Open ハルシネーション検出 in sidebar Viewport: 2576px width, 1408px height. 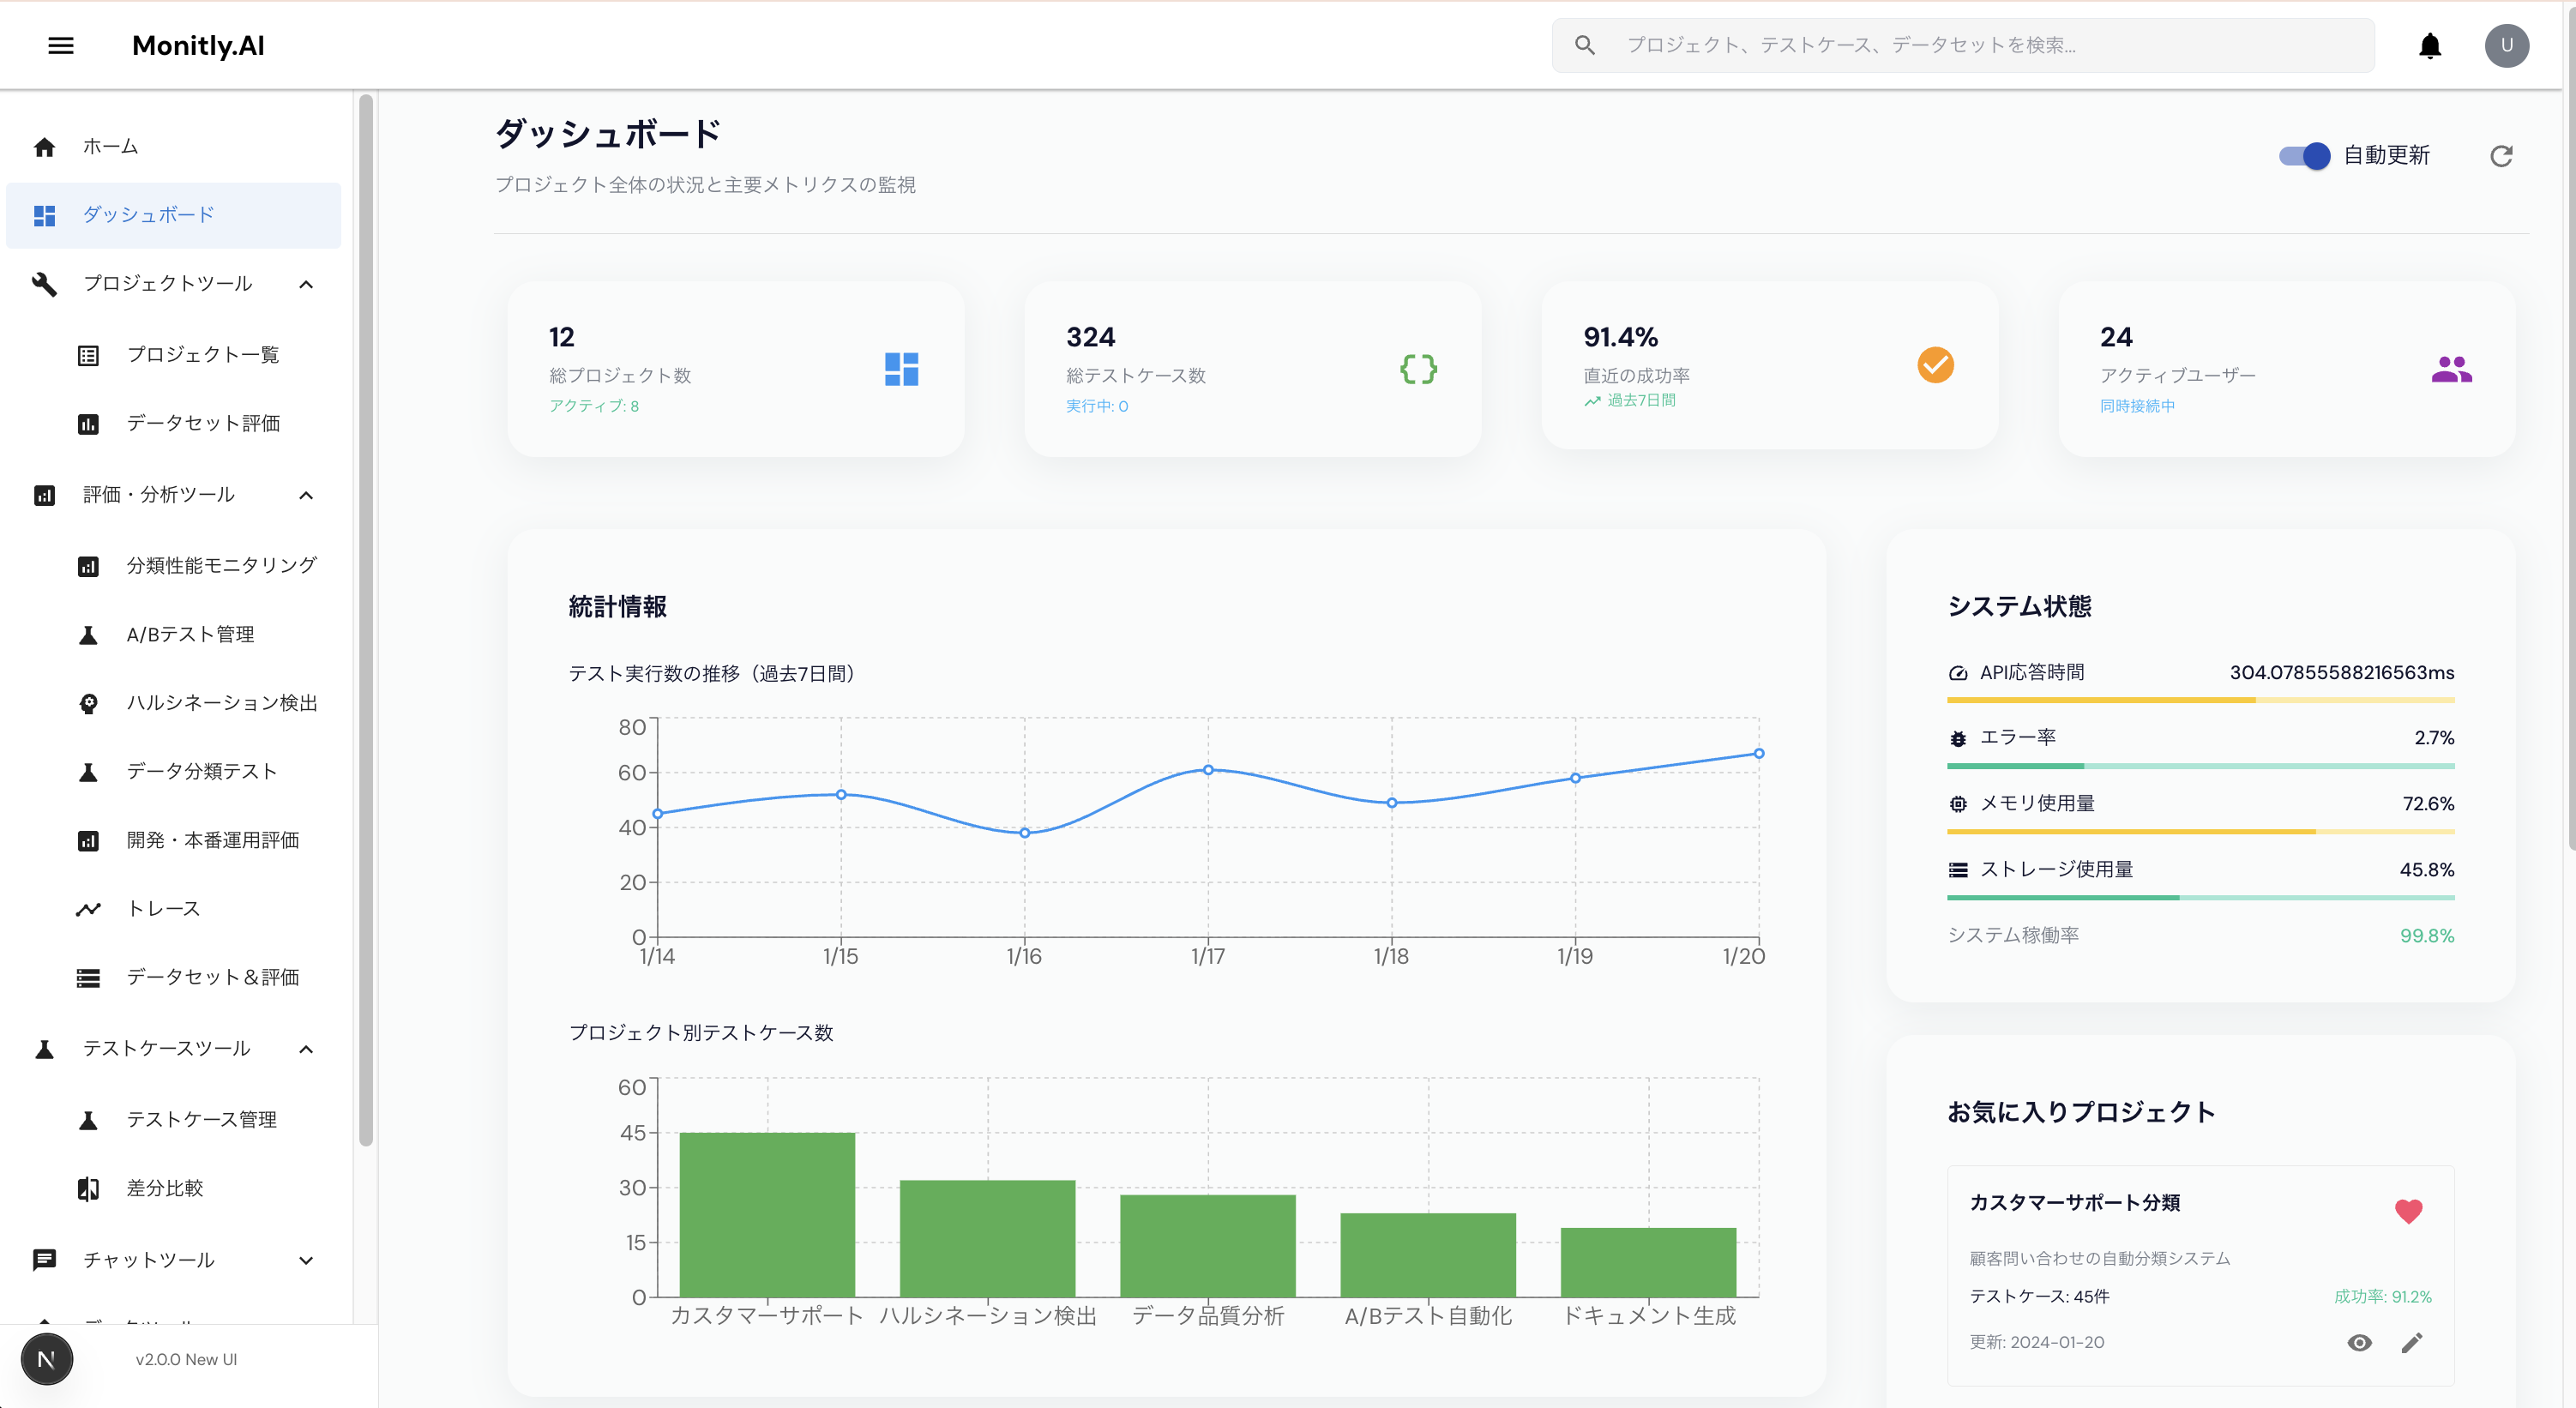click(x=221, y=703)
